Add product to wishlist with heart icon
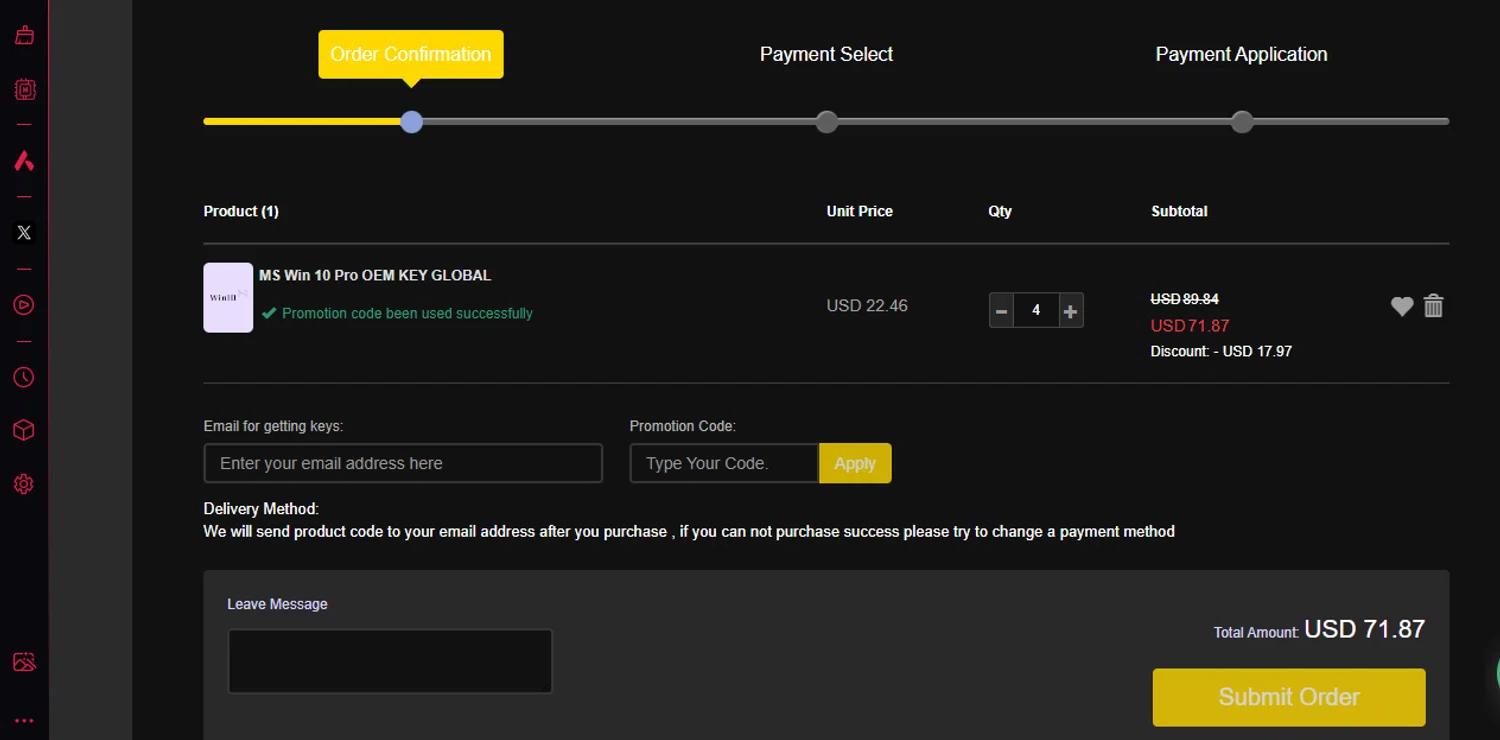This screenshot has height=740, width=1500. (1402, 307)
